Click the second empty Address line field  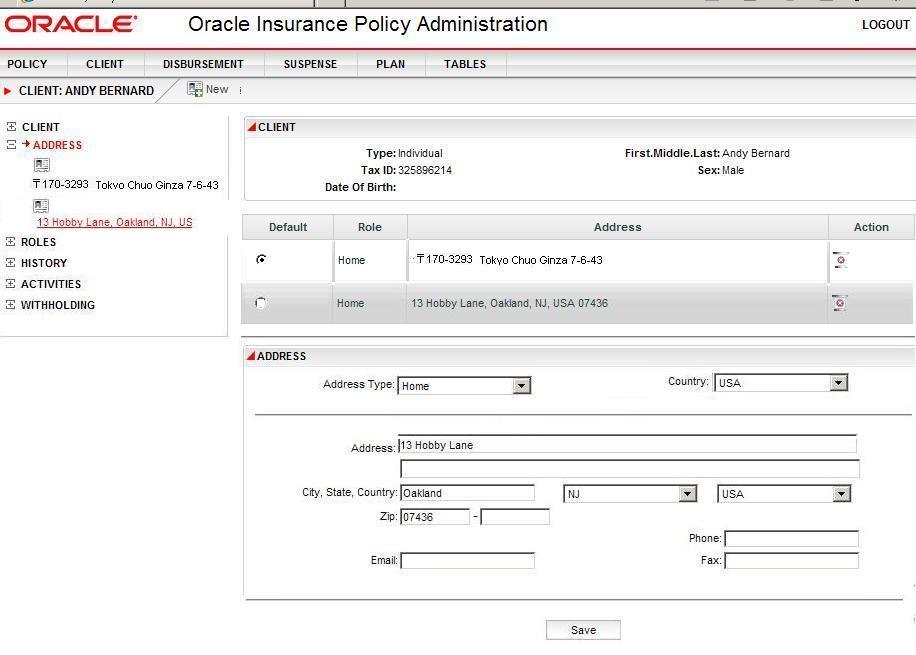click(630, 469)
